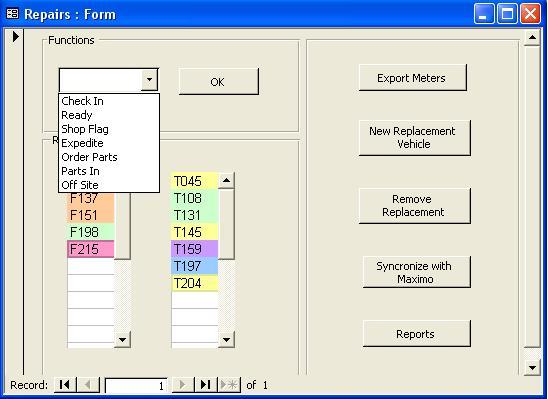The image size is (548, 399).
Task: Go to previous record navigation icon
Action: [x=88, y=385]
